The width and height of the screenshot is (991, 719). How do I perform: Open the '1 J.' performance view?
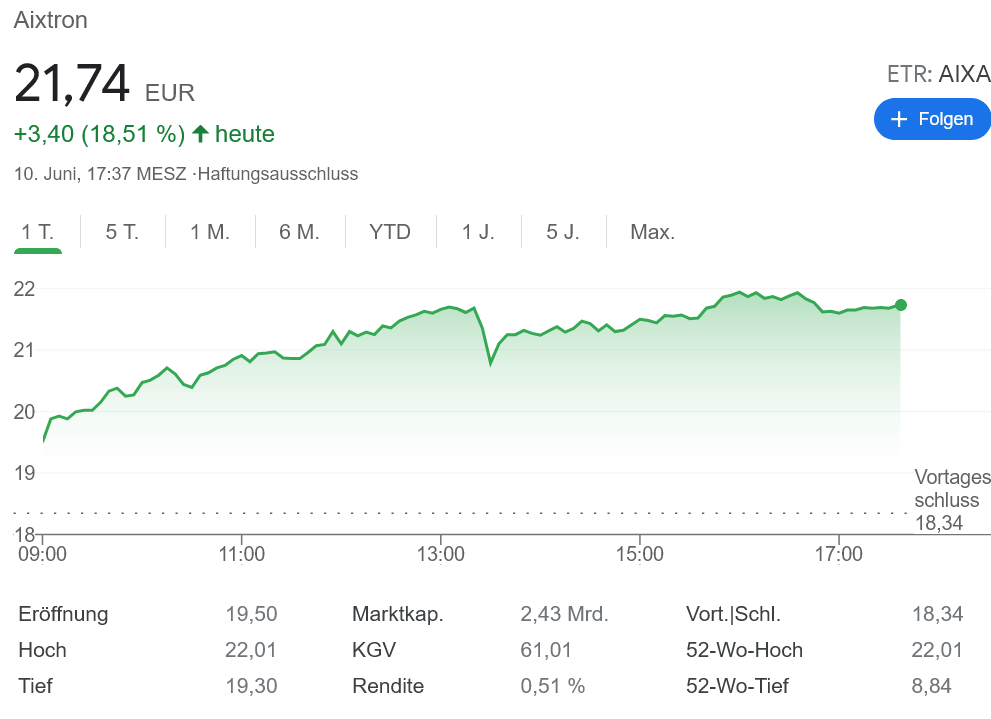click(476, 231)
